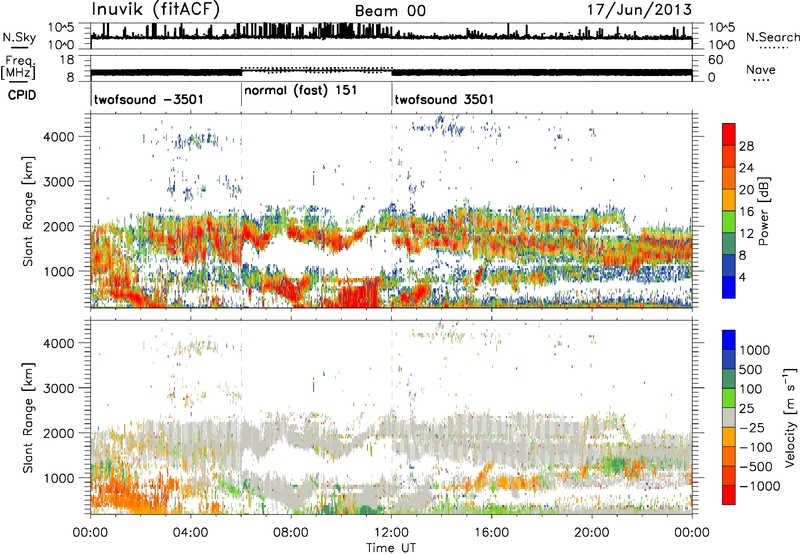Click the "28" power scale value
800x554 pixels.
pos(746,146)
